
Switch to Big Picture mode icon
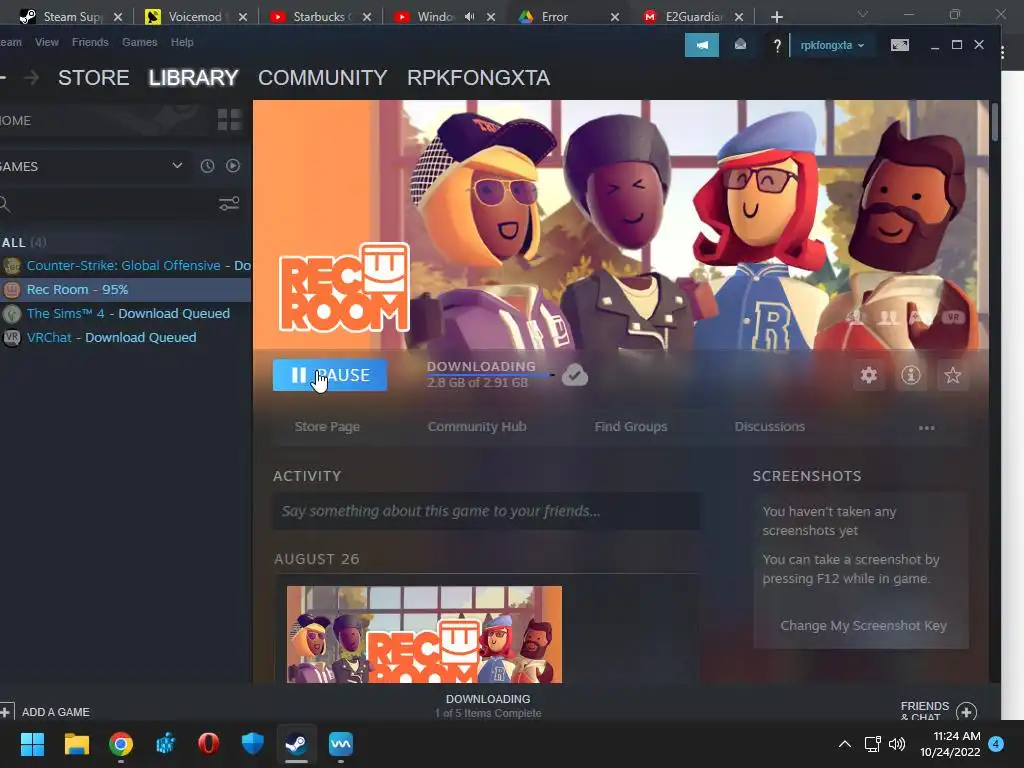pyautogui.click(x=899, y=45)
